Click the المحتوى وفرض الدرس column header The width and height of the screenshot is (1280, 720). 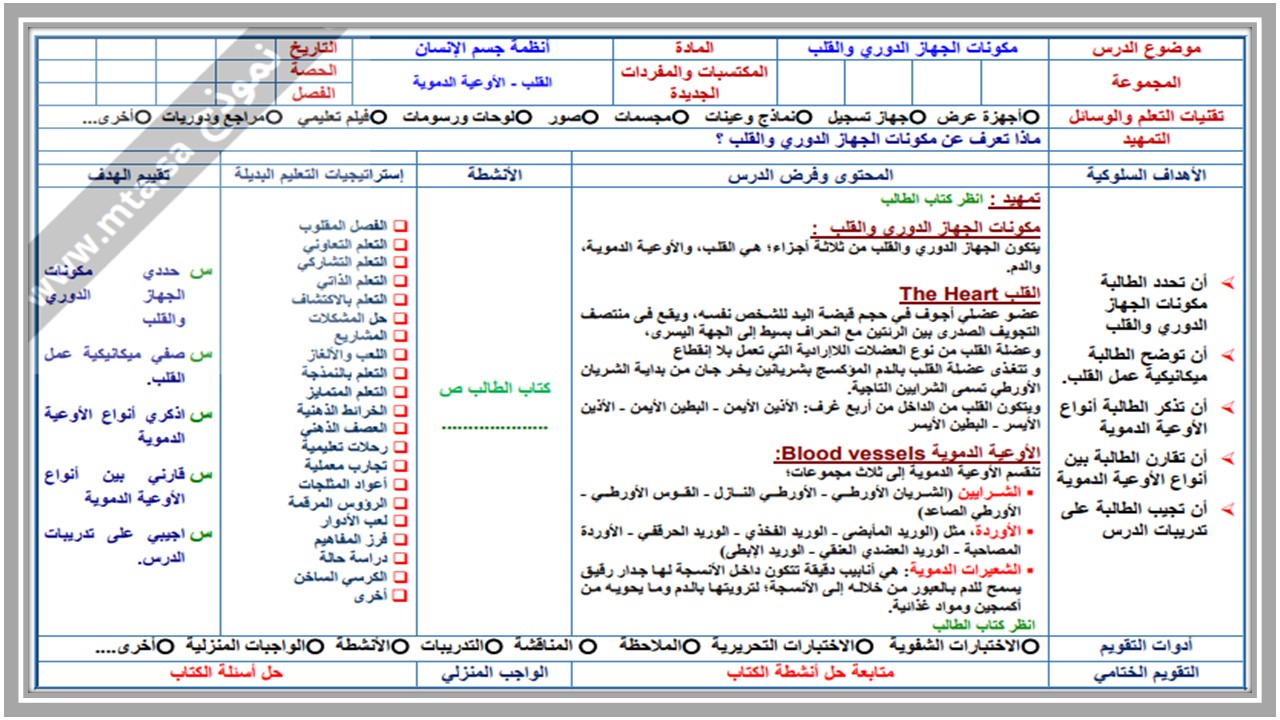pos(811,174)
